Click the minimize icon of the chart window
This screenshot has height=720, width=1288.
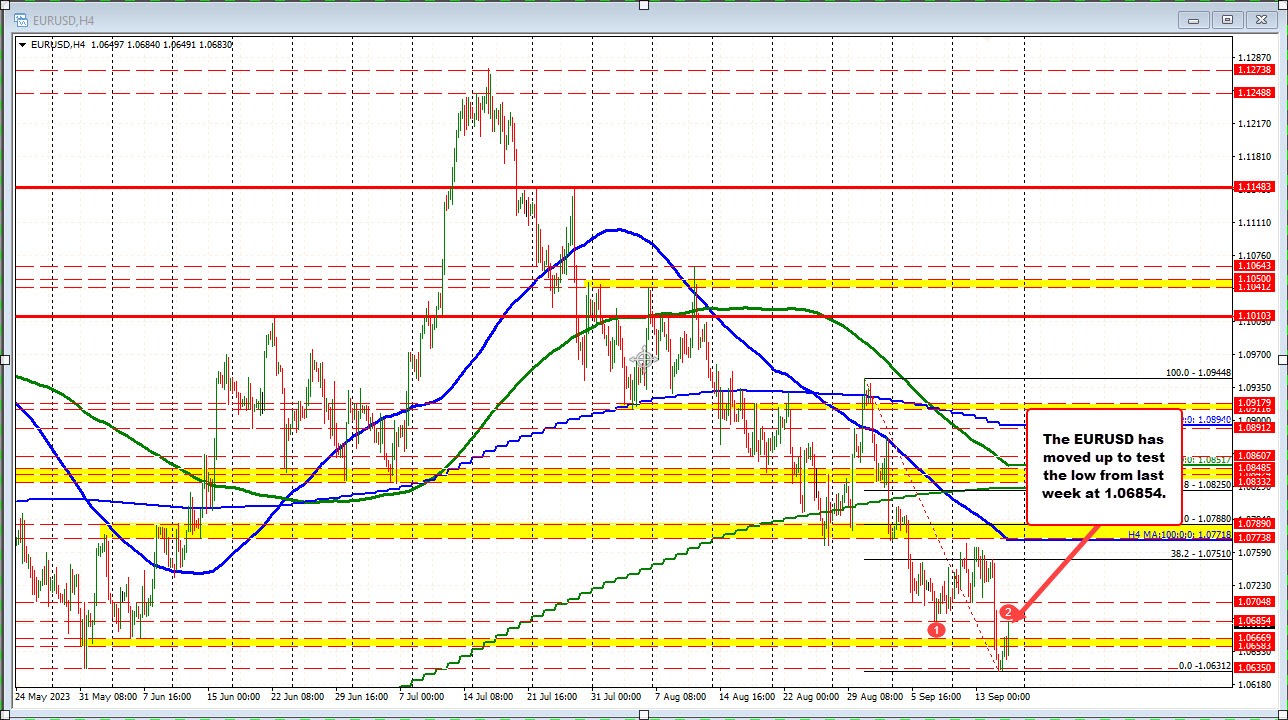1193,20
